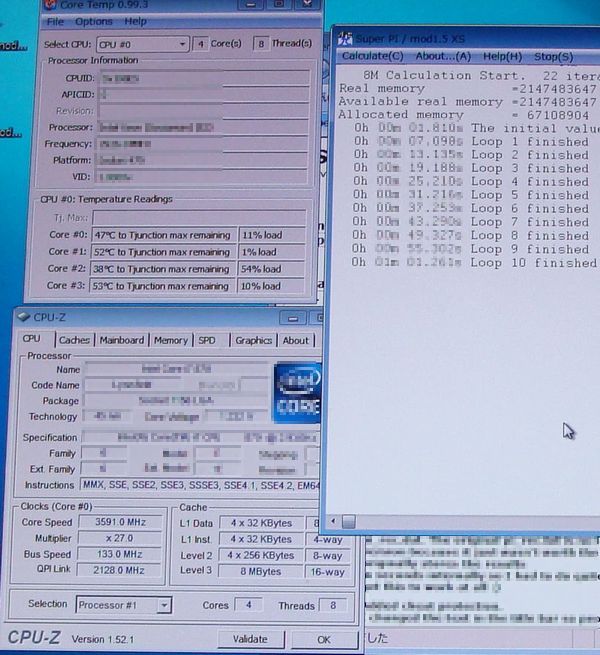Open About...(A) menu in Super PI
This screenshot has height=655, width=600.
pyautogui.click(x=443, y=56)
